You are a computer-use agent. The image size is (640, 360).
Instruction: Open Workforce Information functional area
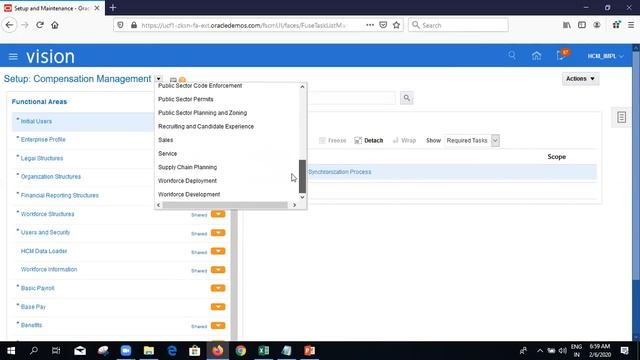[x=49, y=270]
